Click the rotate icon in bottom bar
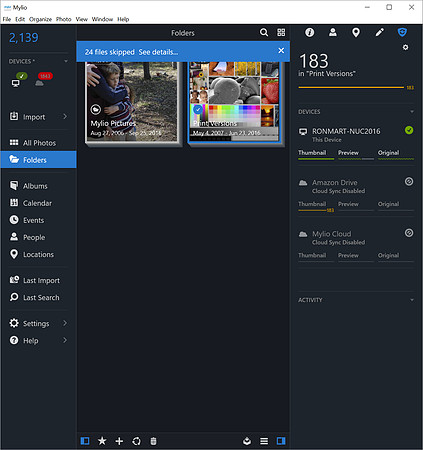Screen dimensions: 423x450 pos(136,441)
